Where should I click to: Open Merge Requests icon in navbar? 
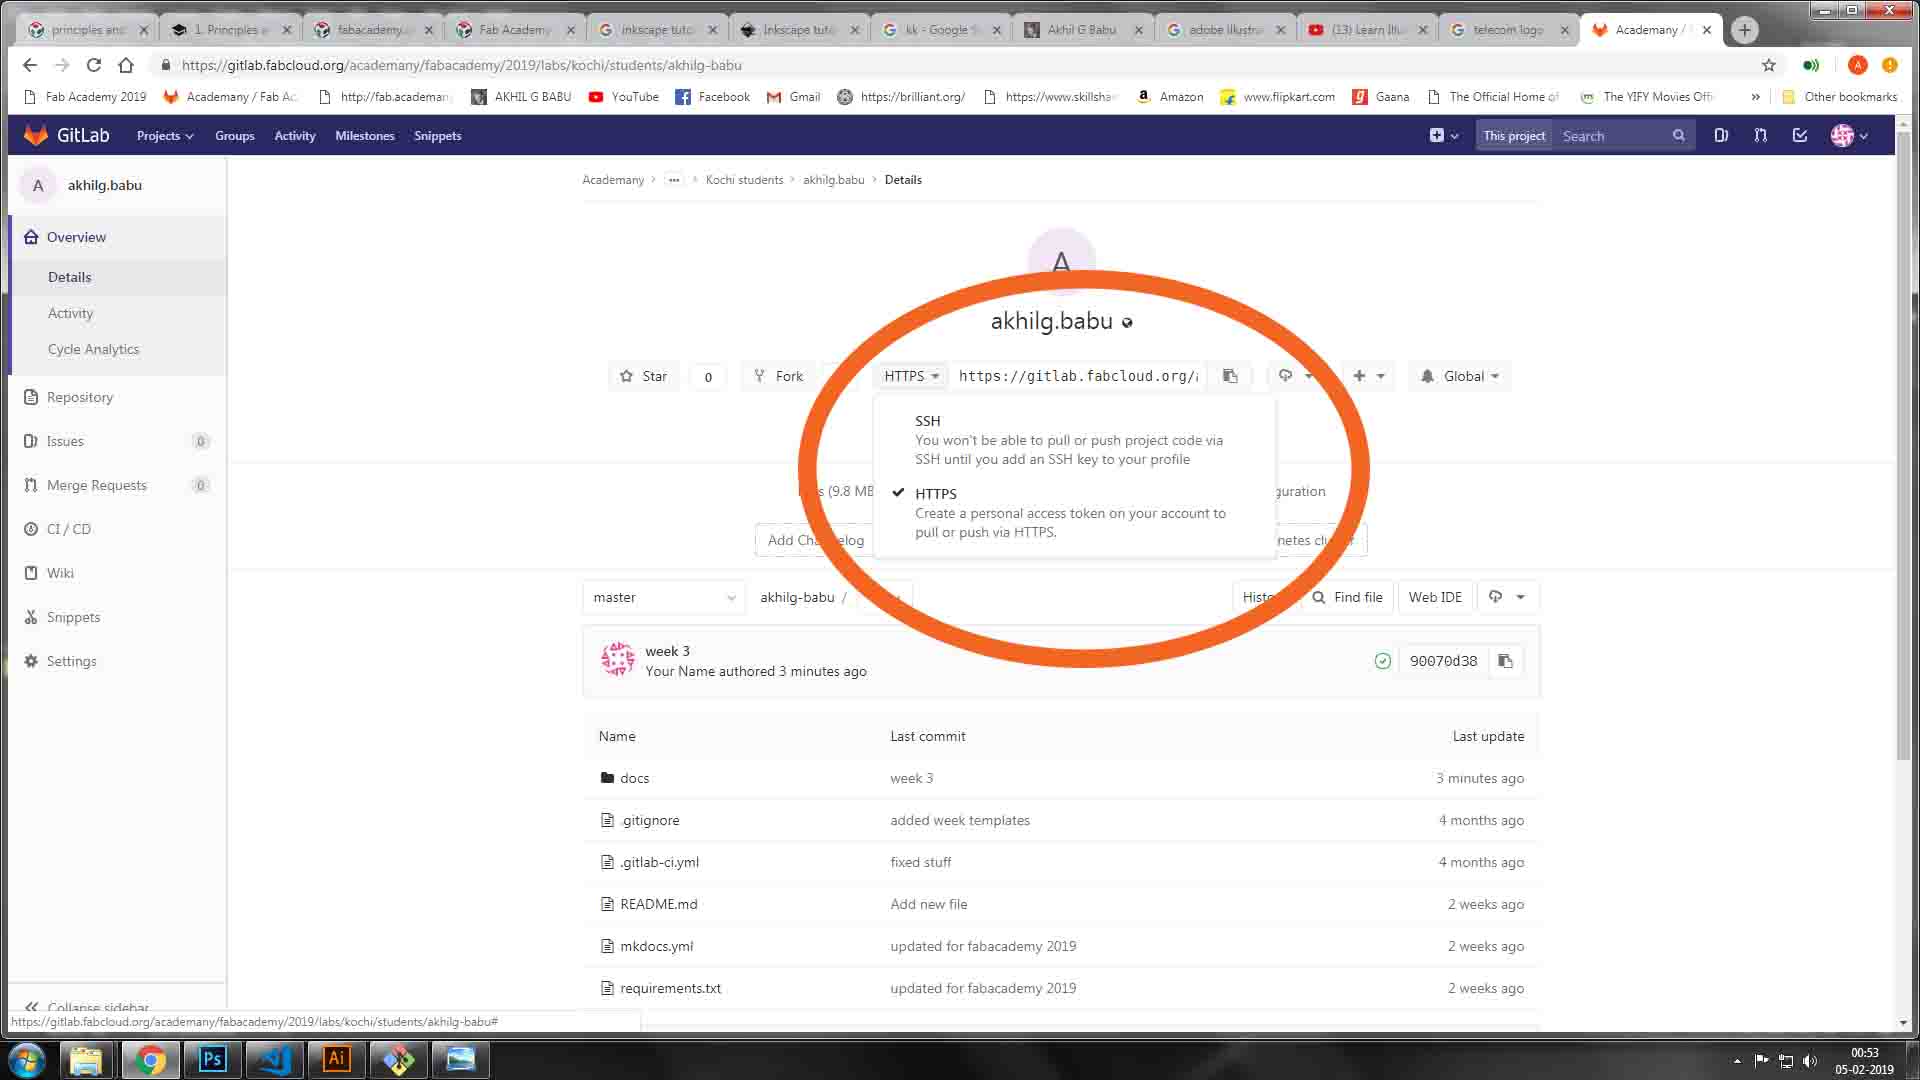(x=1760, y=135)
